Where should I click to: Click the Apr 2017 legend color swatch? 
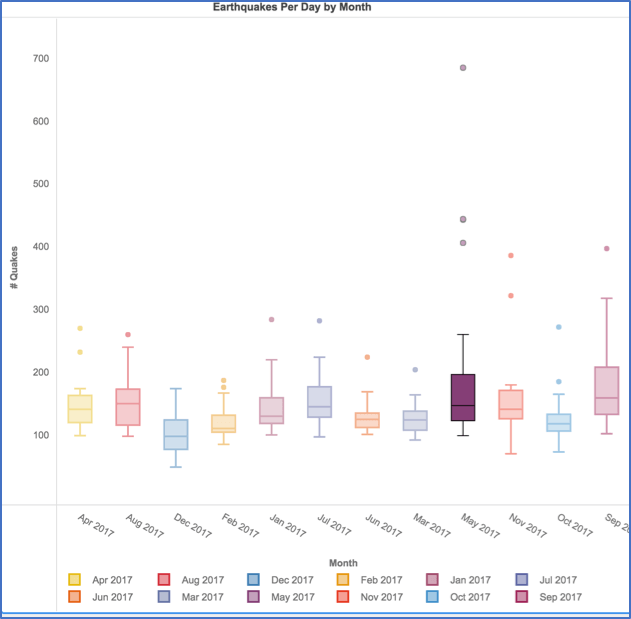tap(74, 580)
